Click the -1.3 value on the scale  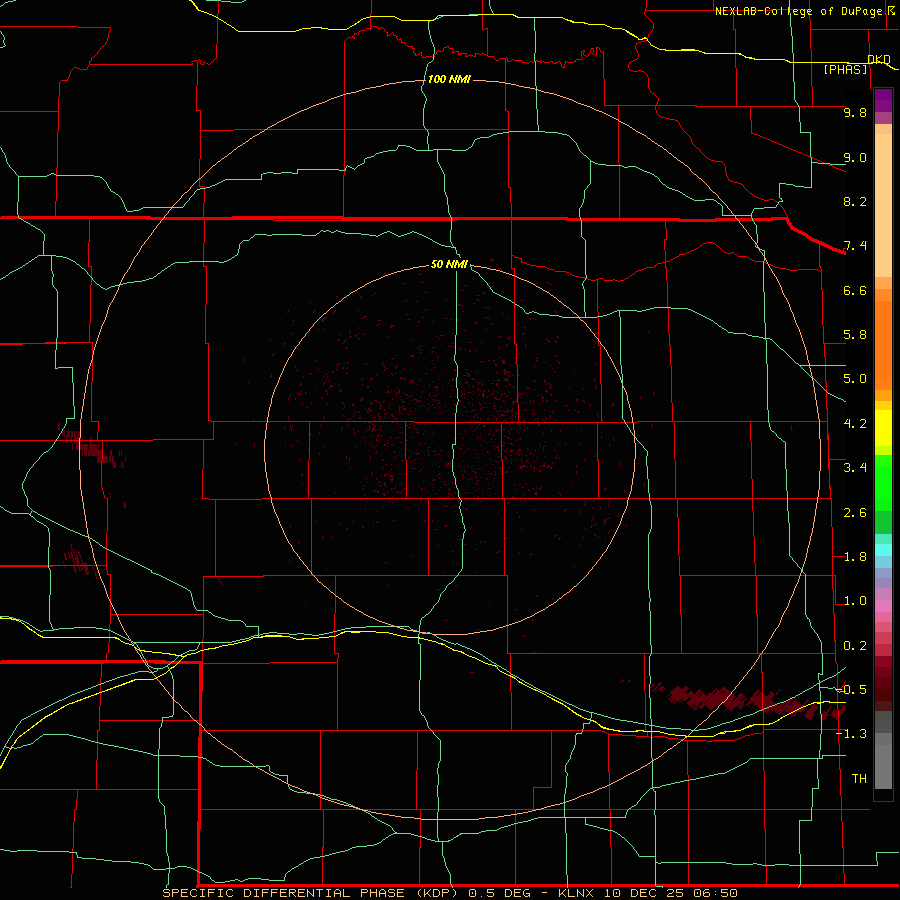[852, 734]
